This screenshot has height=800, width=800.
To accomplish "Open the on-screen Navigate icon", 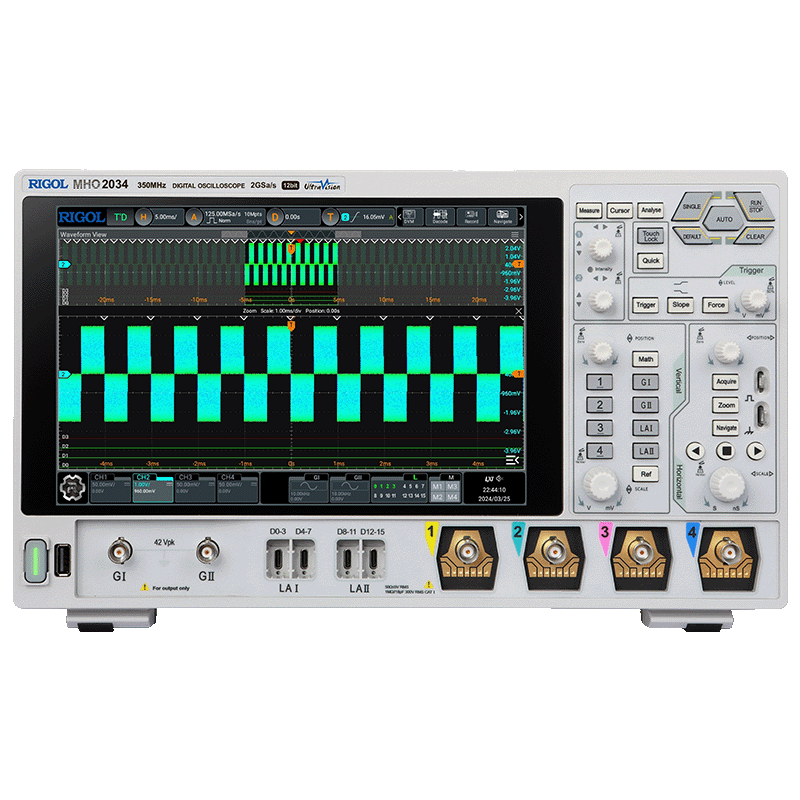I will tap(503, 216).
